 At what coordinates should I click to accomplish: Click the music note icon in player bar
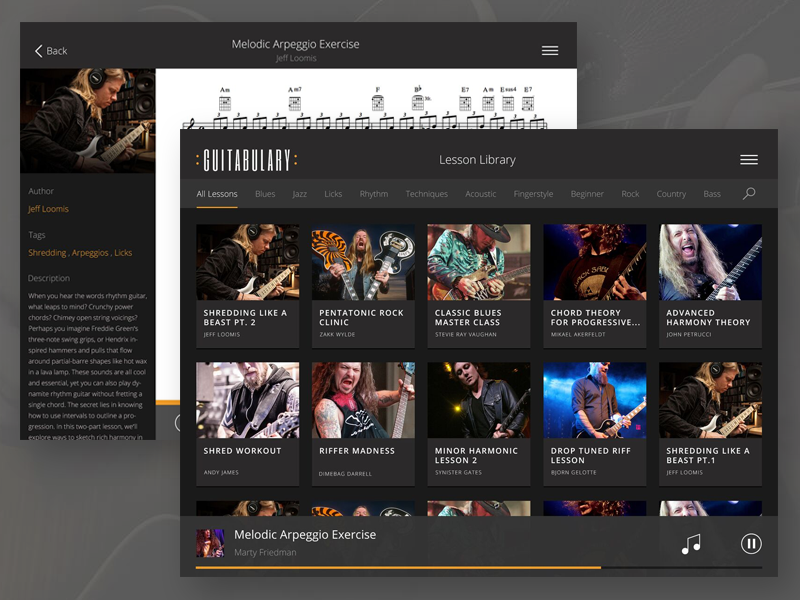click(x=691, y=544)
